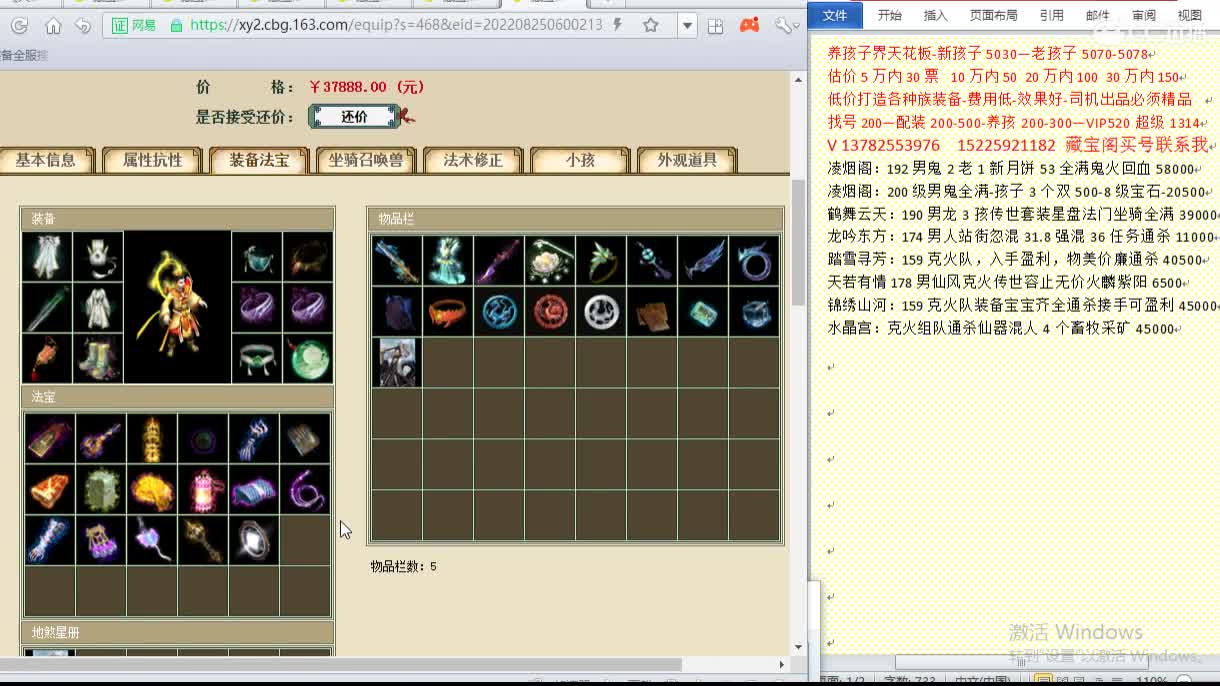Screen dimensions: 1220x686
Task: Select the teal necklace equipment icon
Action: (257, 257)
